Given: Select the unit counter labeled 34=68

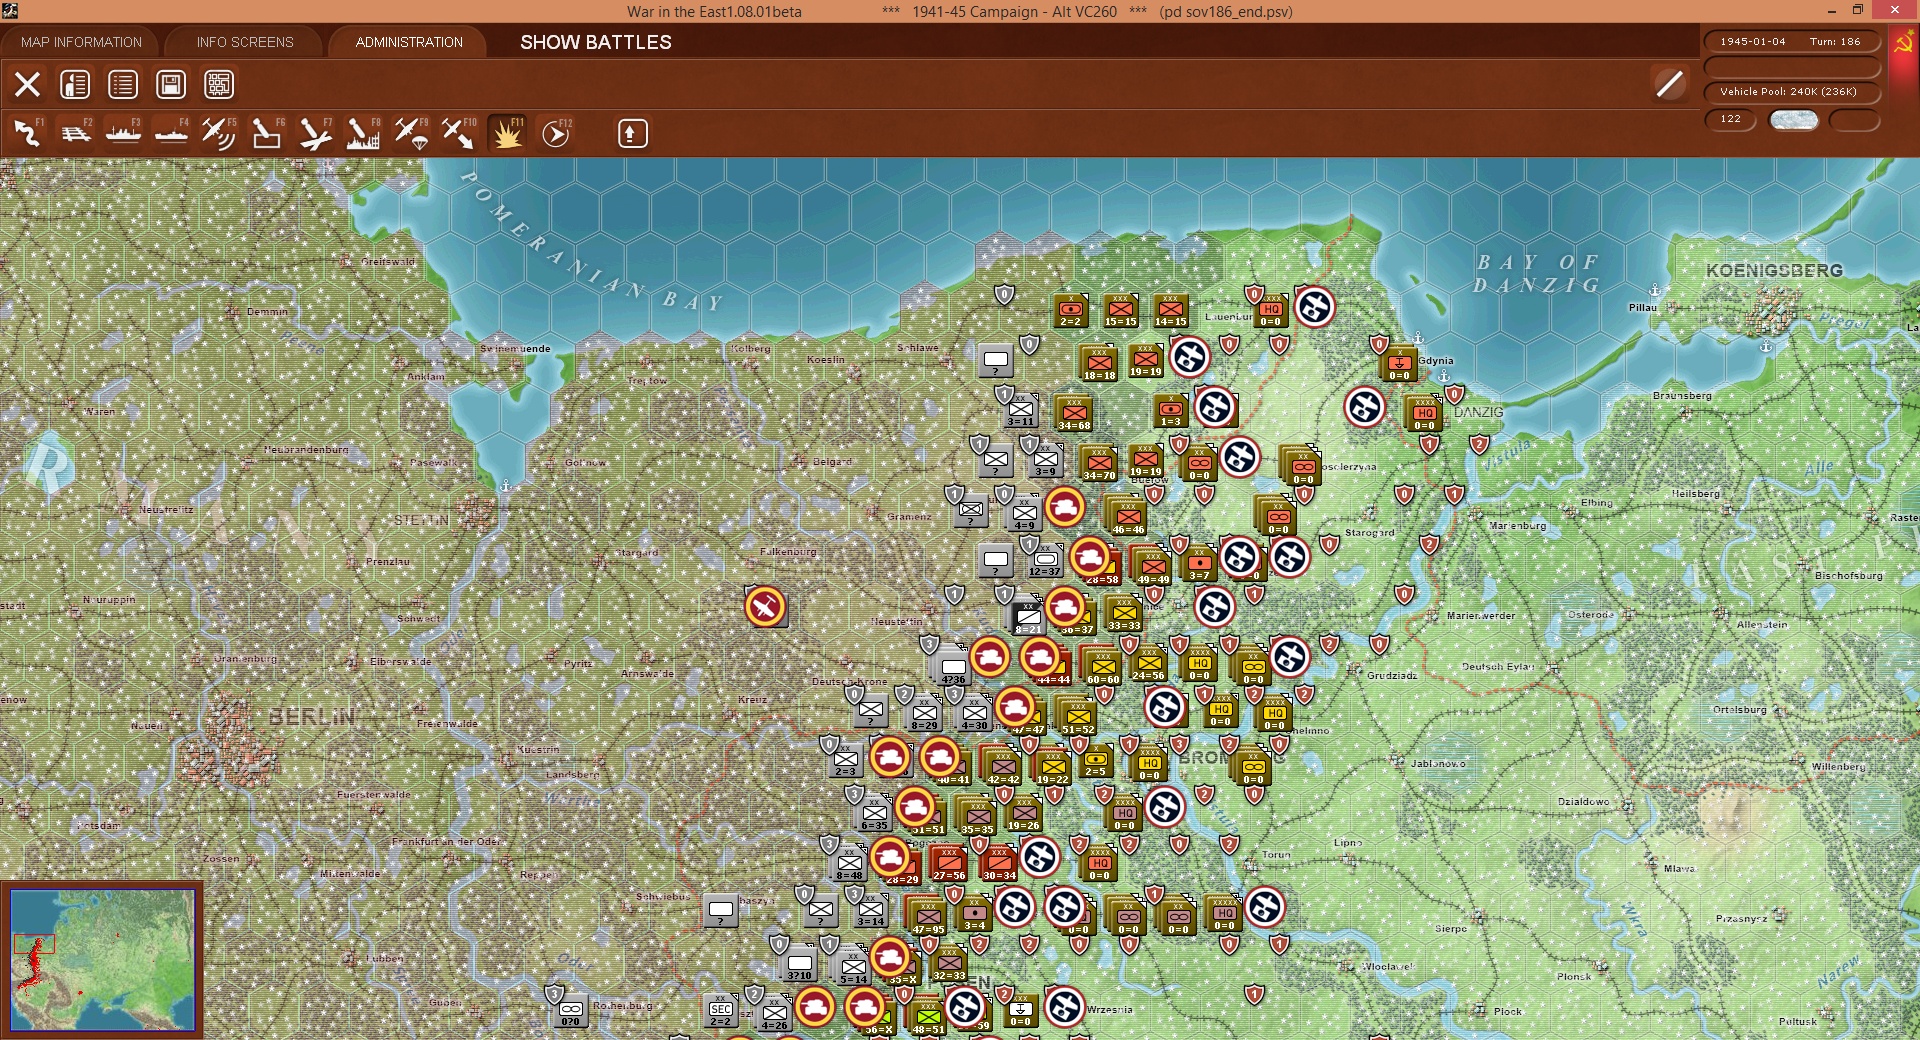Looking at the screenshot, I should (x=1074, y=413).
